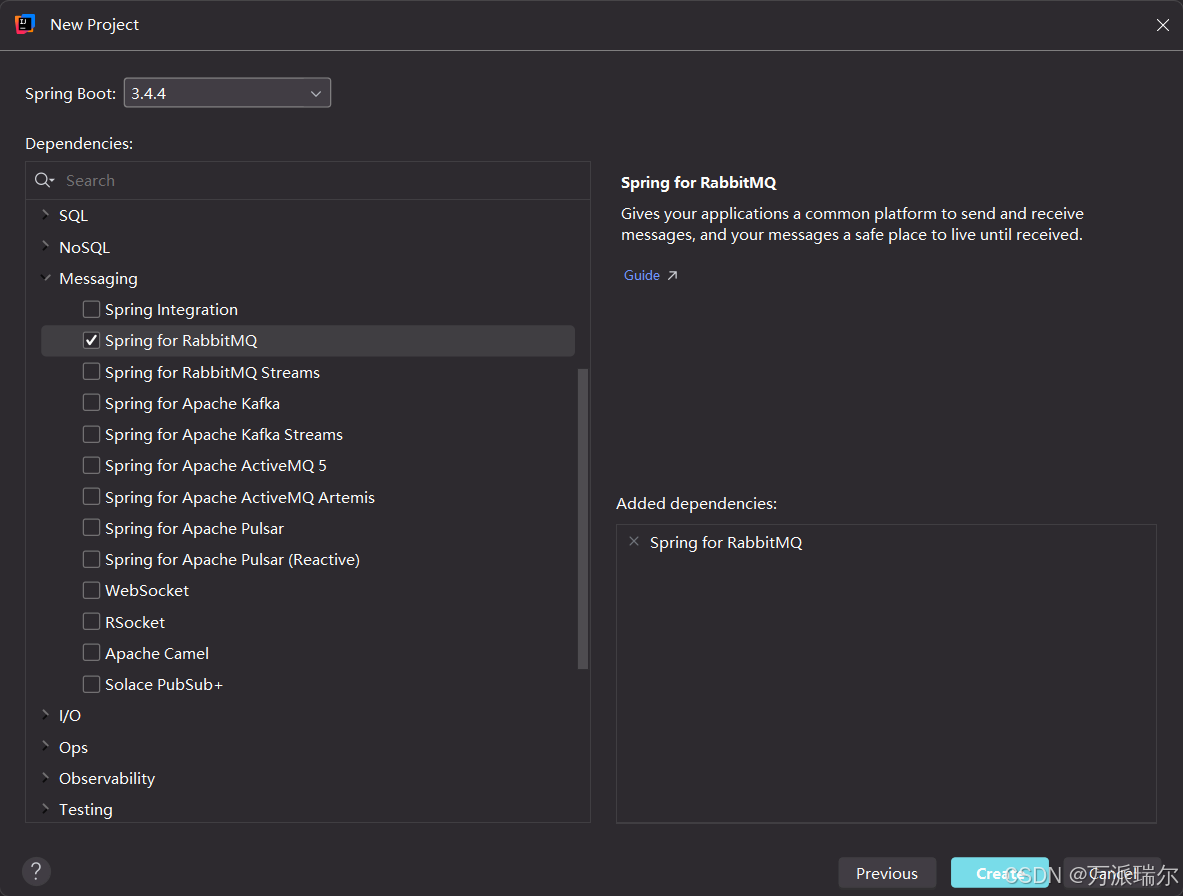Enable Spring for RabbitMQ Streams
This screenshot has height=896, width=1183.
click(x=91, y=372)
